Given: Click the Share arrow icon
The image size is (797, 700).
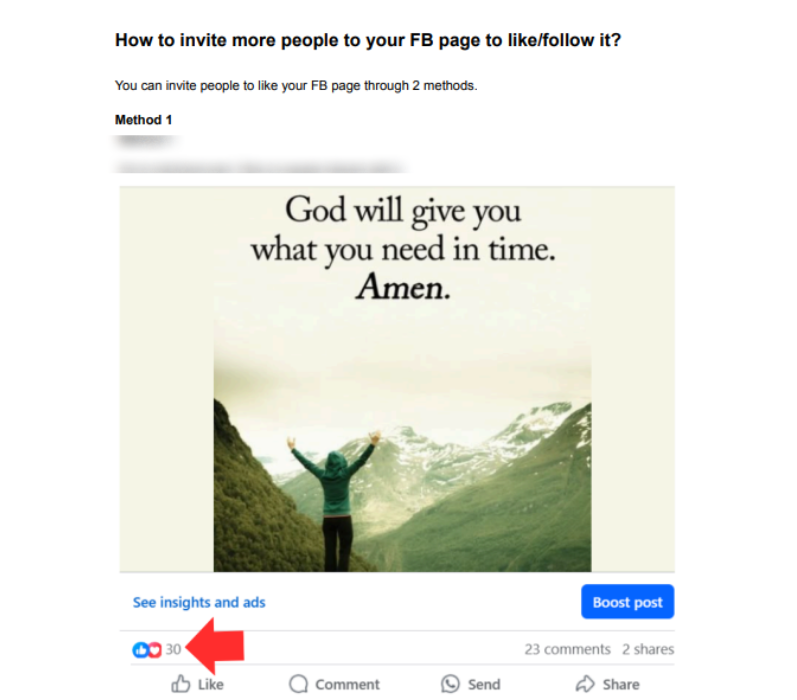Looking at the screenshot, I should click(585, 684).
